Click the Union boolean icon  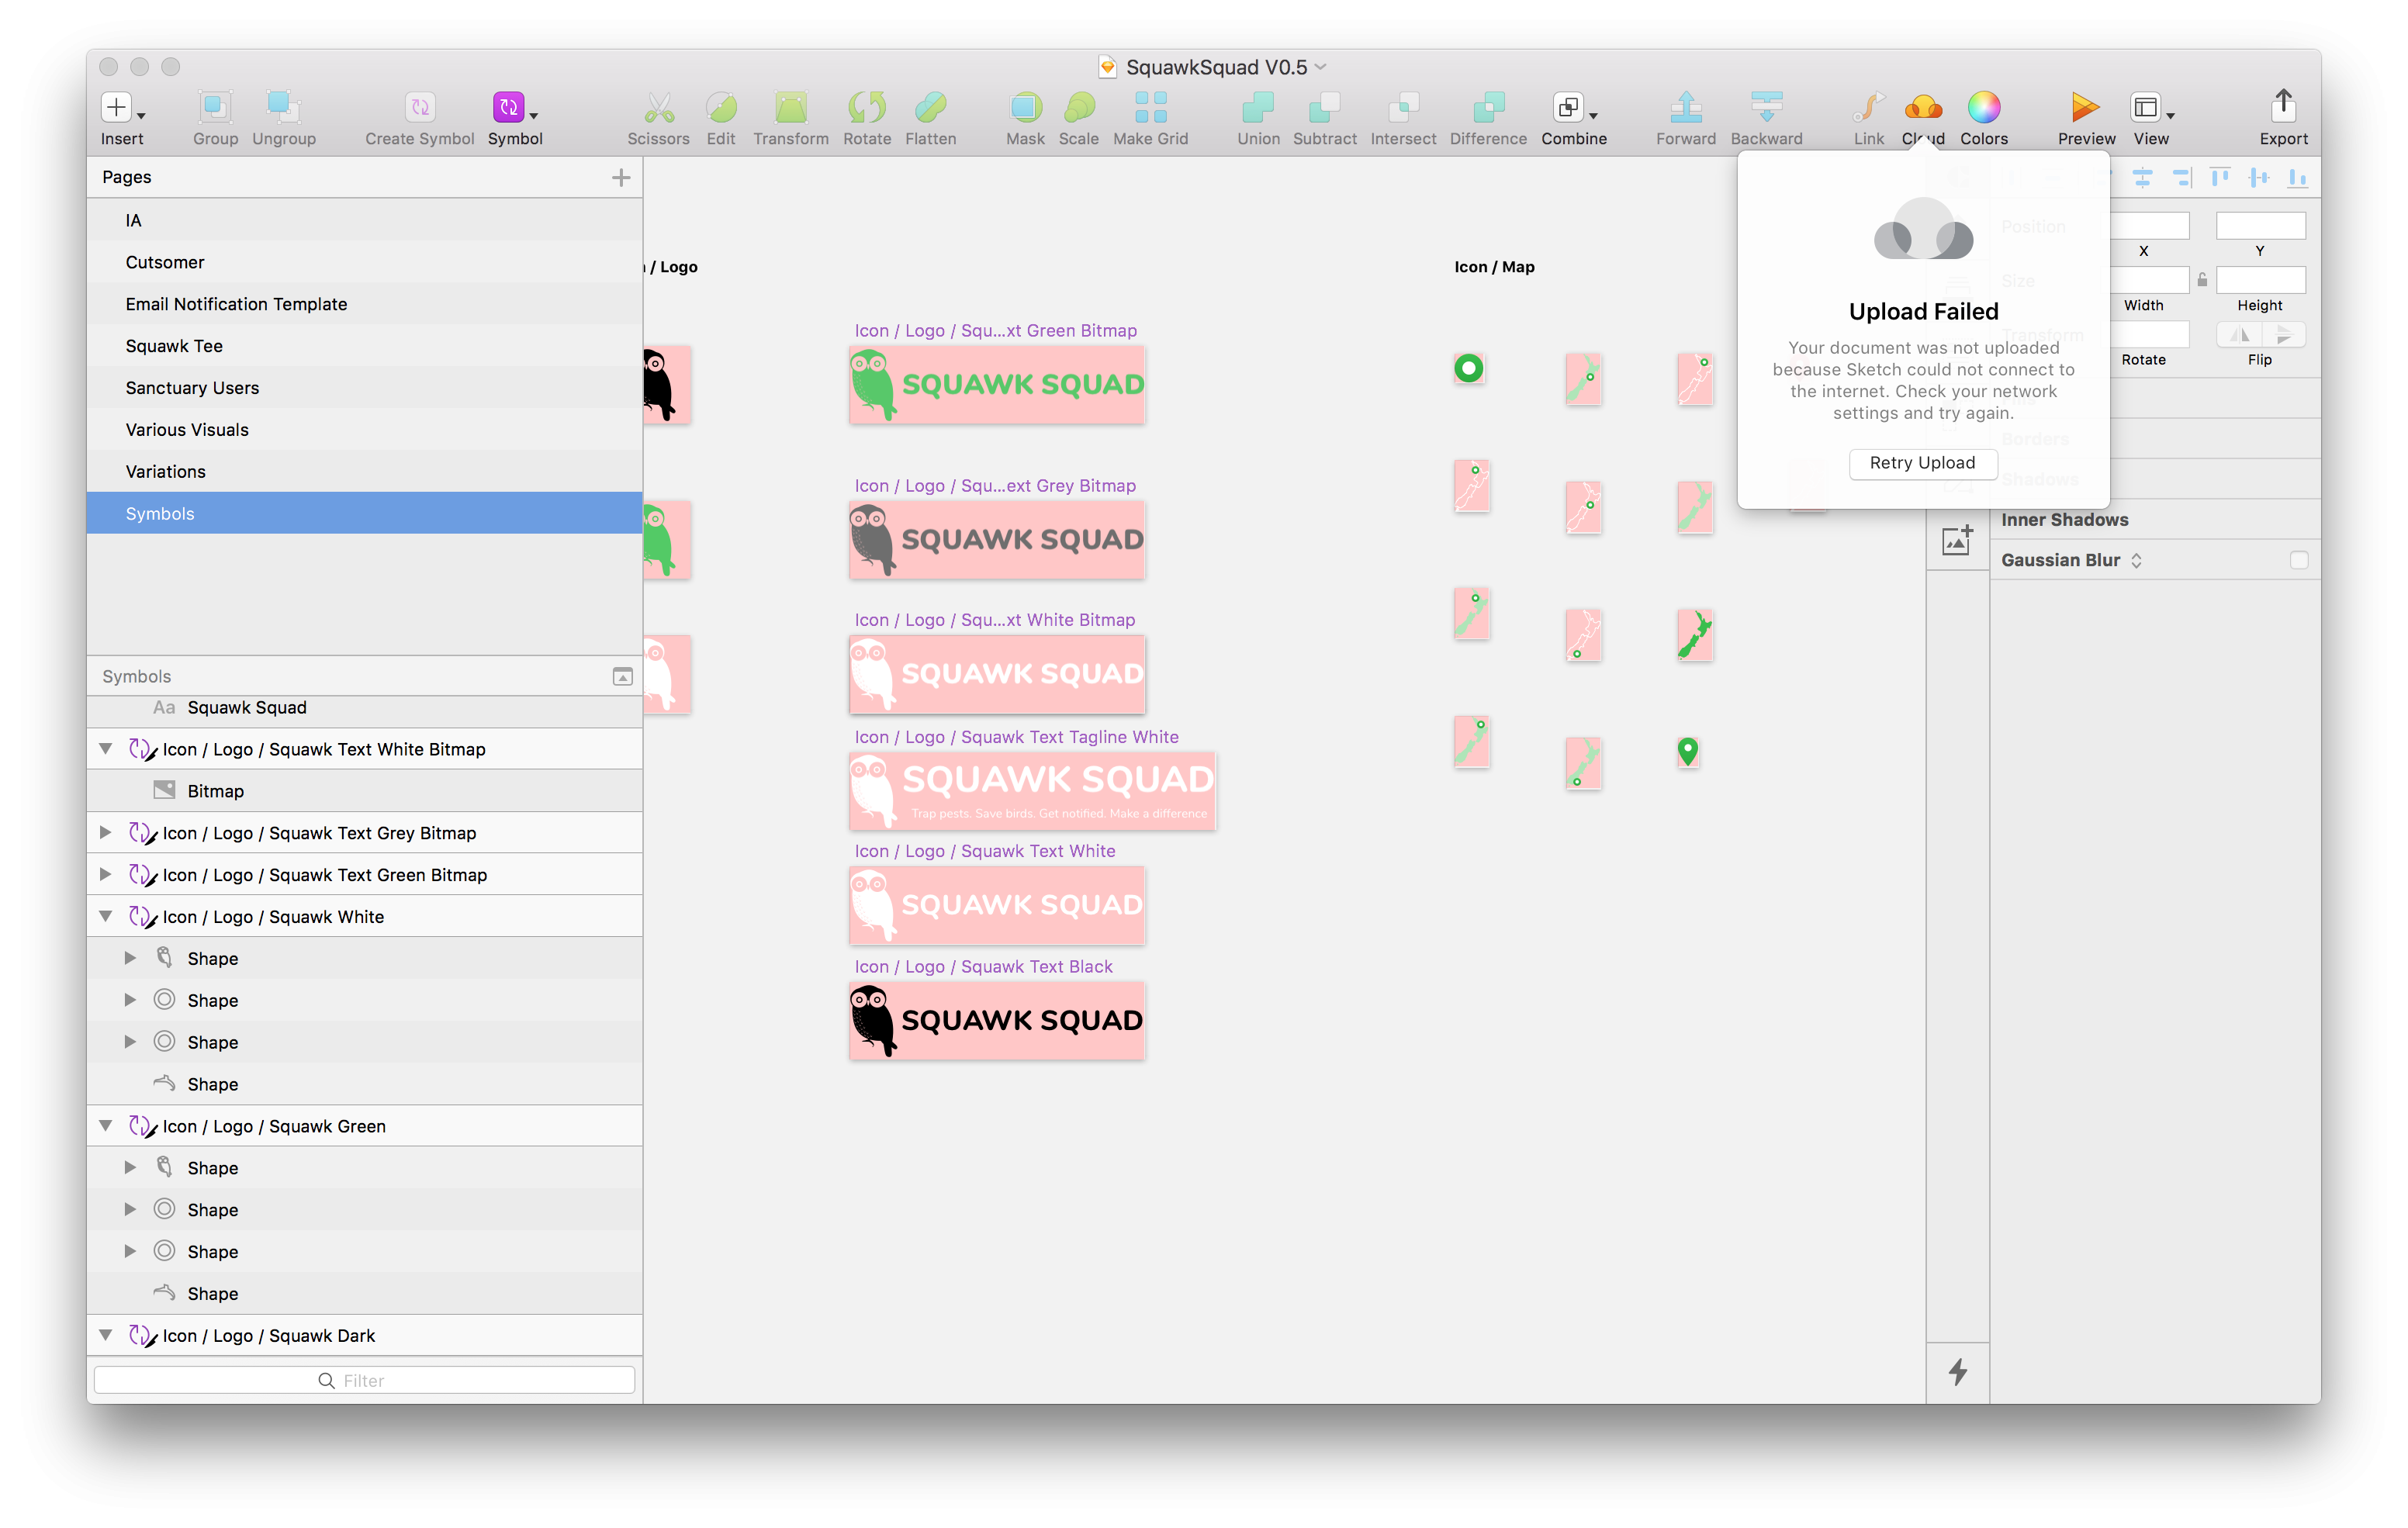coord(1257,107)
